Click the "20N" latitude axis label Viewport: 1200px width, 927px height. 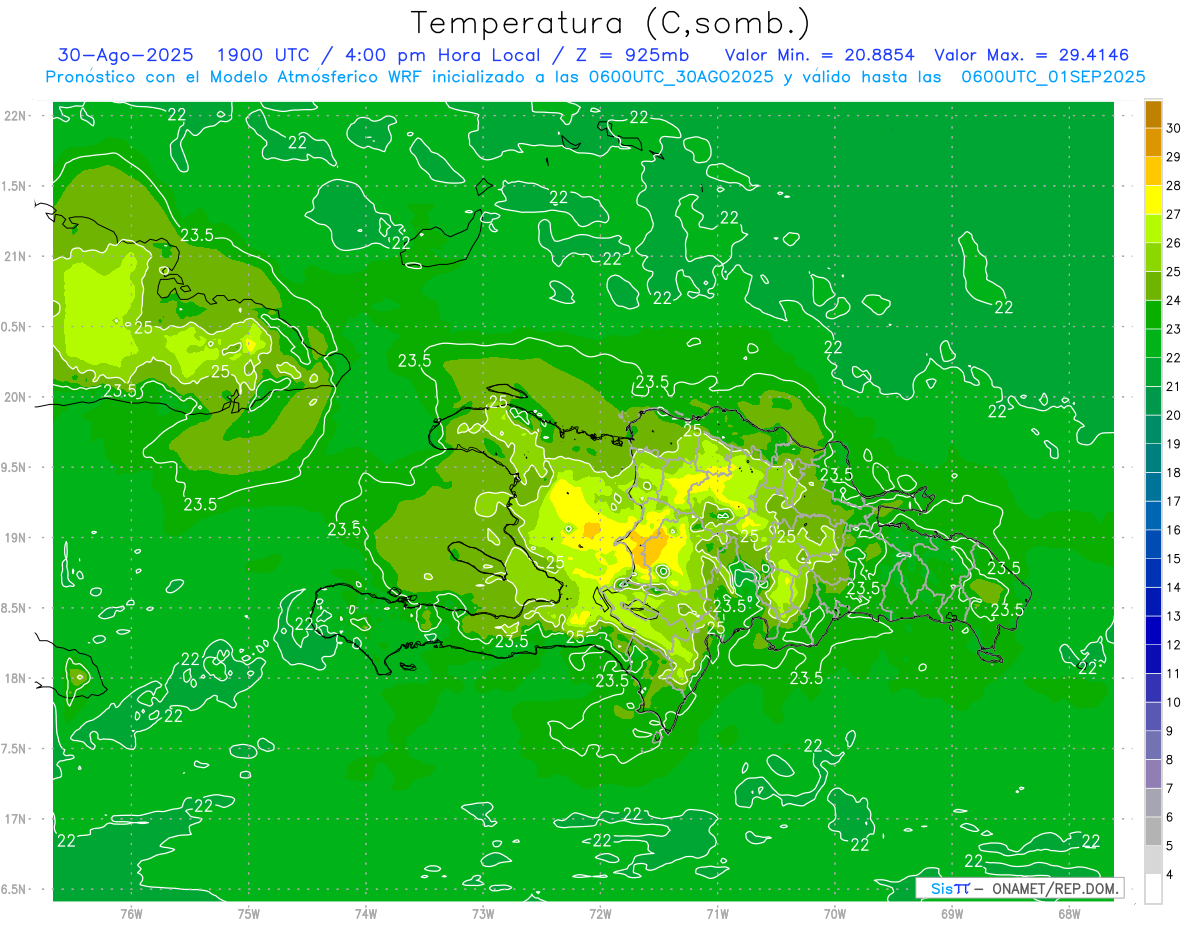16,397
